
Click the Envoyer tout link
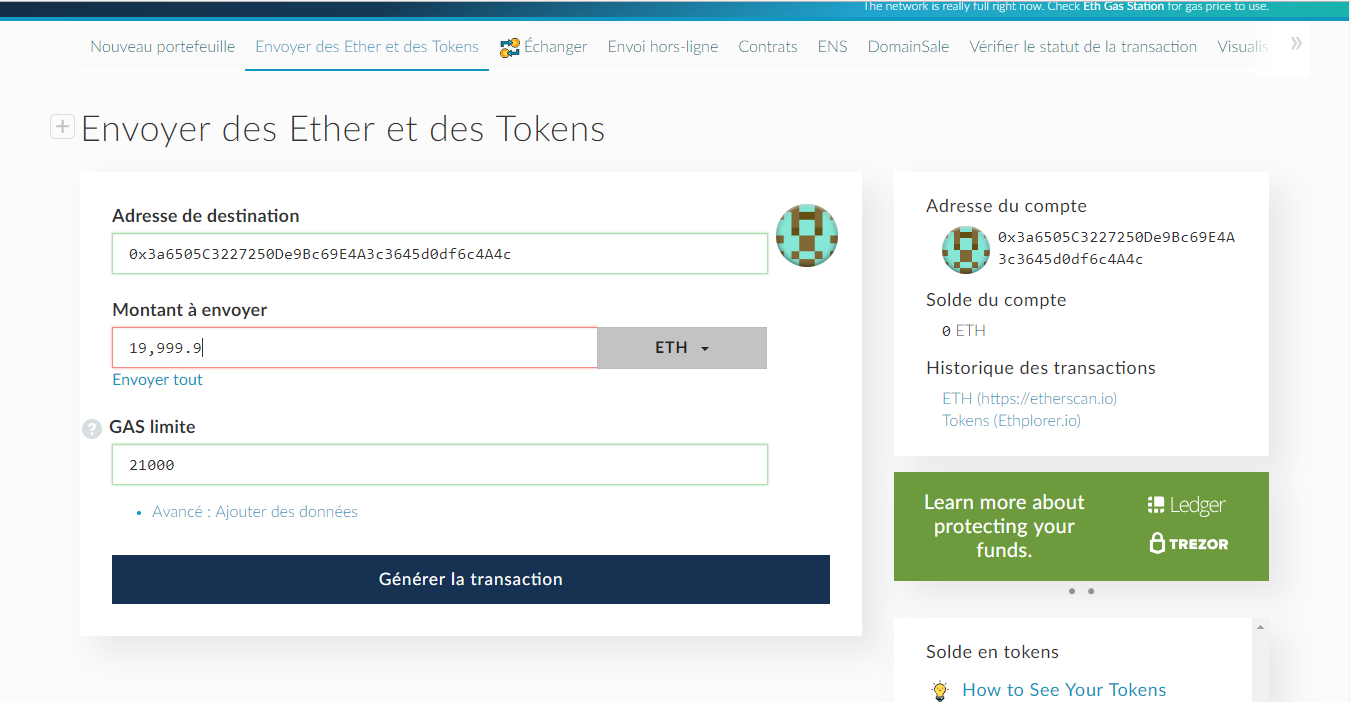[x=157, y=380]
